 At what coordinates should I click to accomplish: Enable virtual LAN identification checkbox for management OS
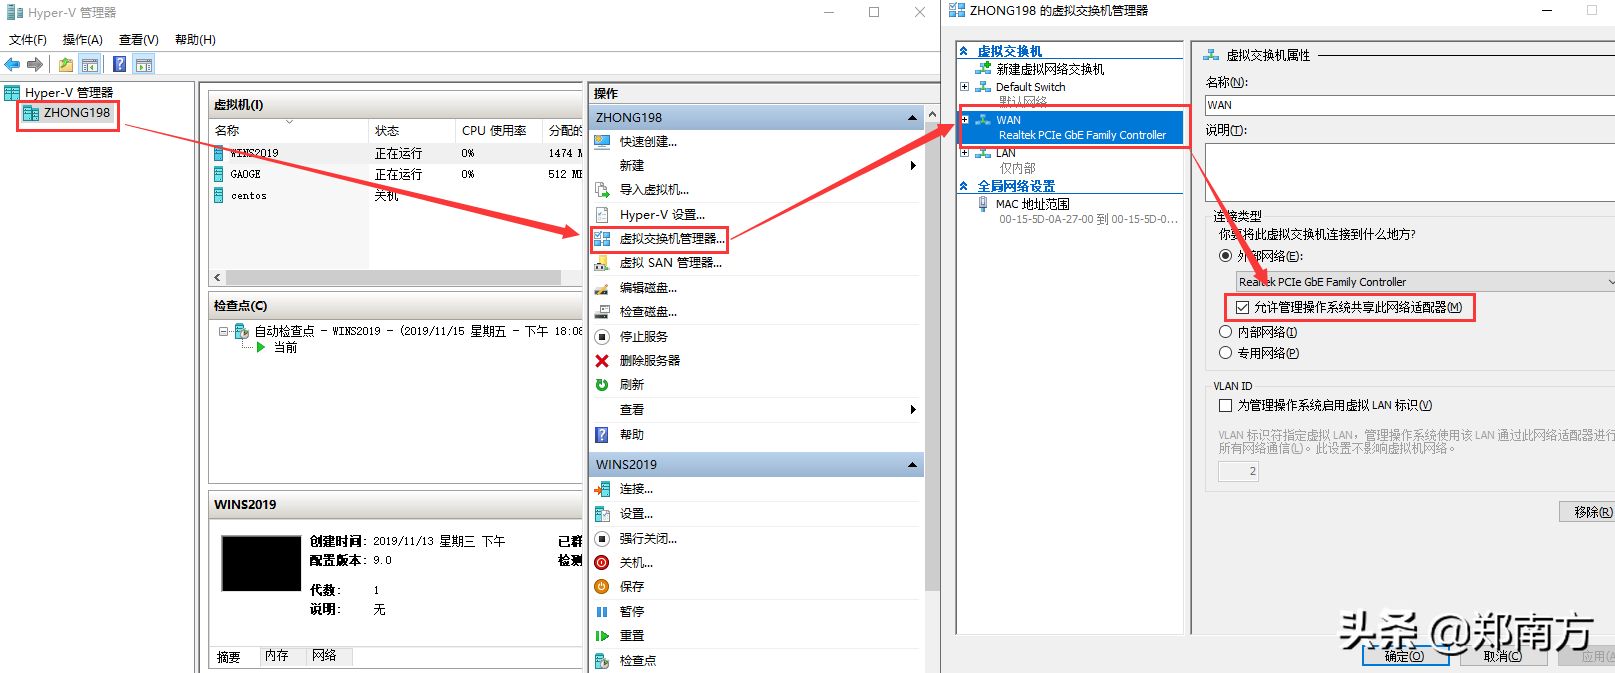pos(1225,405)
